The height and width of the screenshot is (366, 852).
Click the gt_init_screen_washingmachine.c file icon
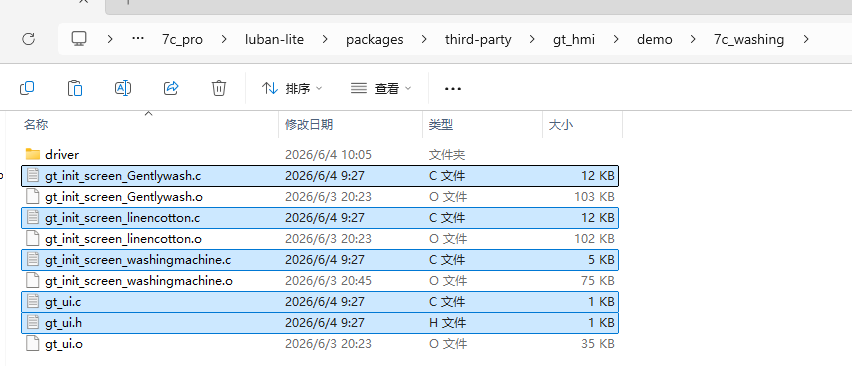click(x=33, y=260)
